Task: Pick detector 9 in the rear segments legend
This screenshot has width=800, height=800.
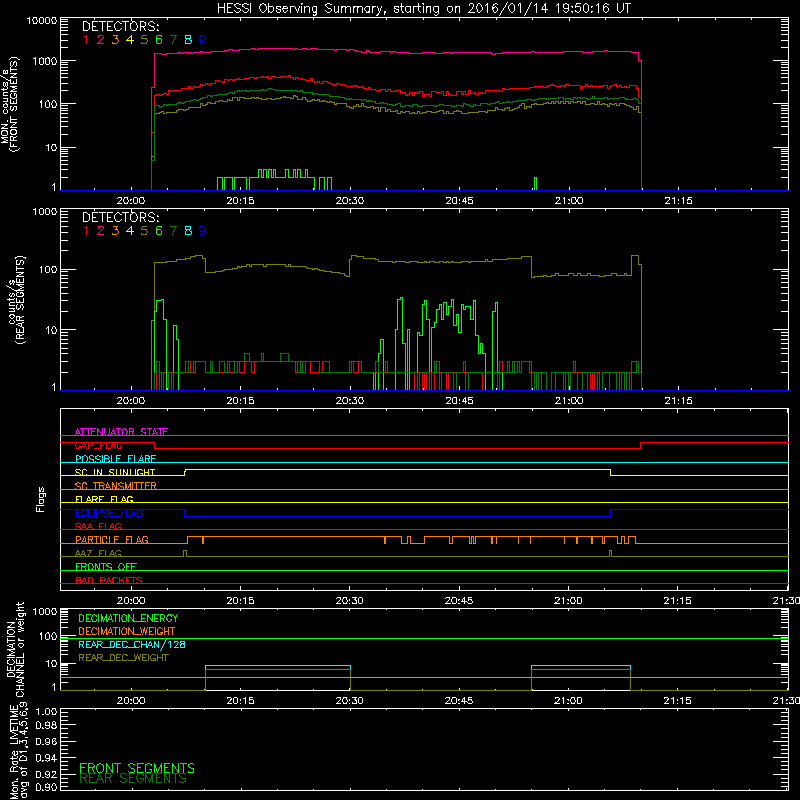Action: [203, 231]
